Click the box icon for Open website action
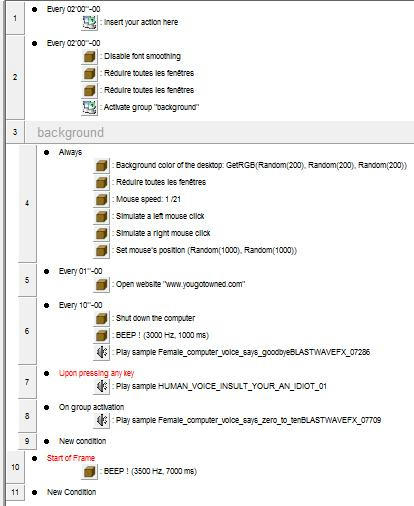The image size is (414, 506). (x=101, y=284)
